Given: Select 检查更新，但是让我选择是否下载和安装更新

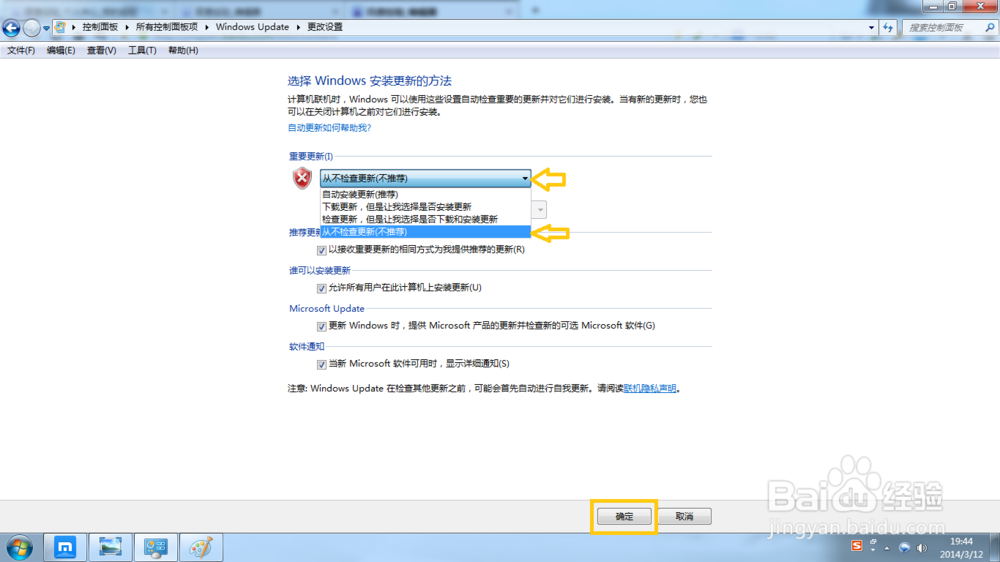Looking at the screenshot, I should 425,219.
